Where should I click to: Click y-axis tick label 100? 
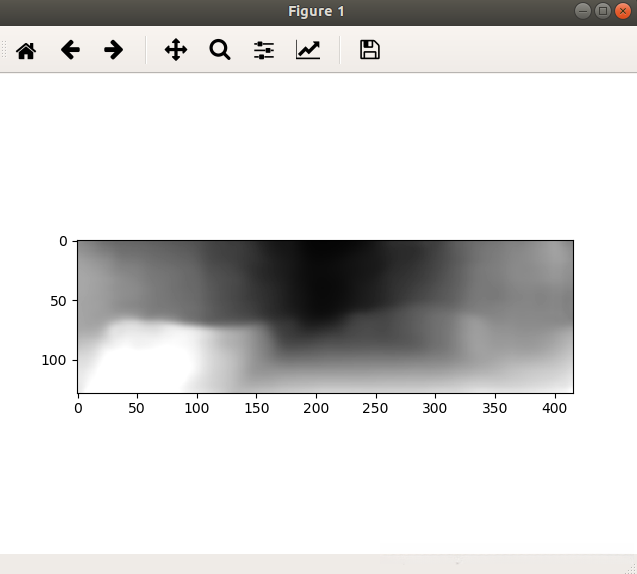54,360
